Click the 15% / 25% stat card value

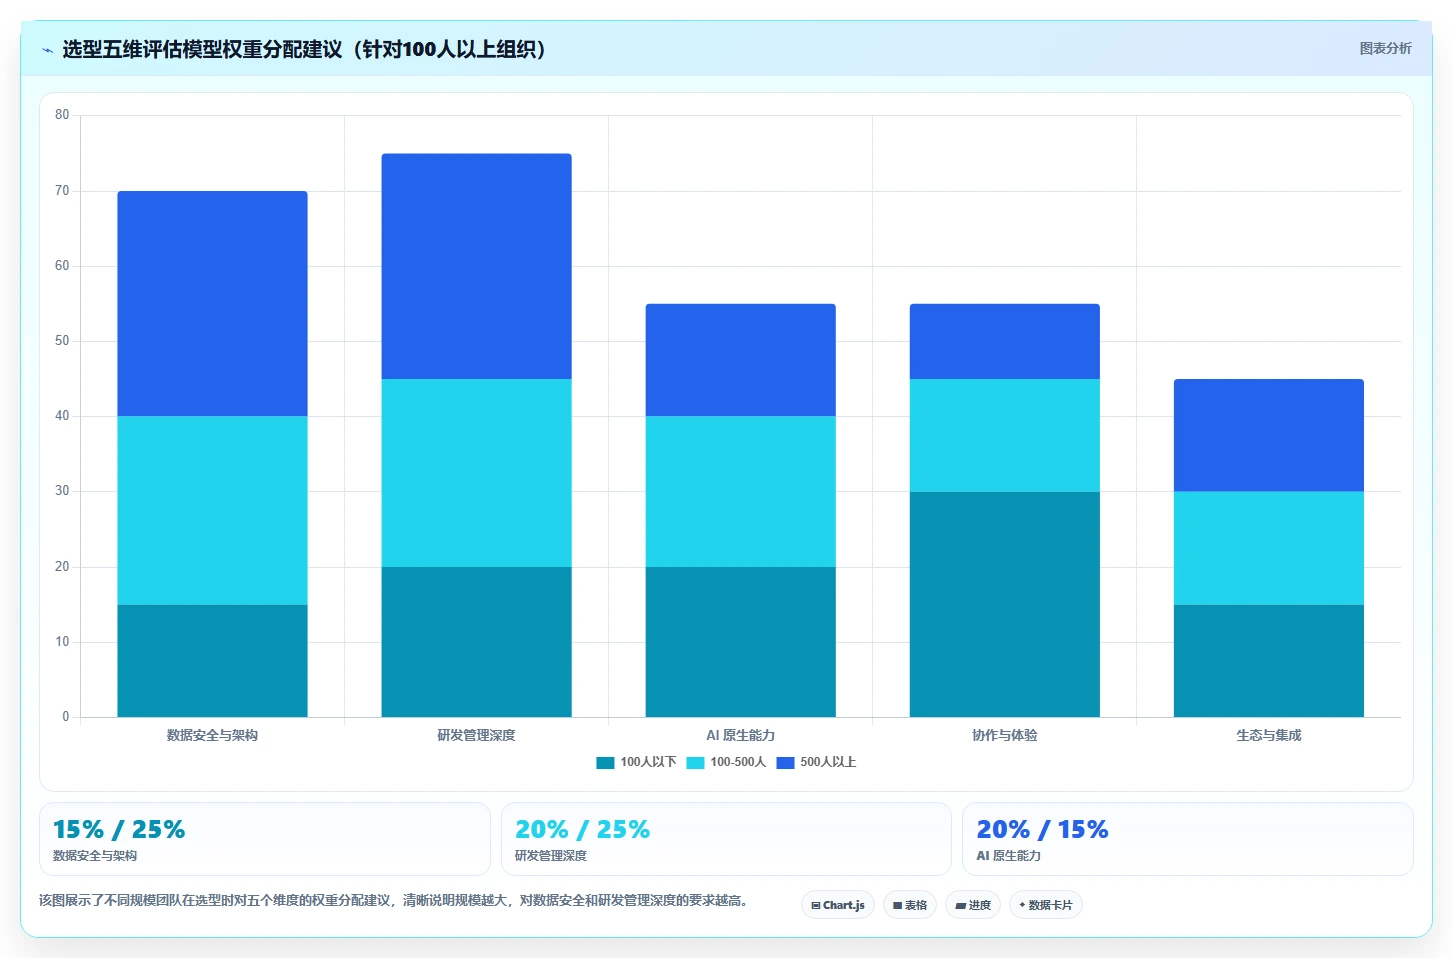point(119,830)
